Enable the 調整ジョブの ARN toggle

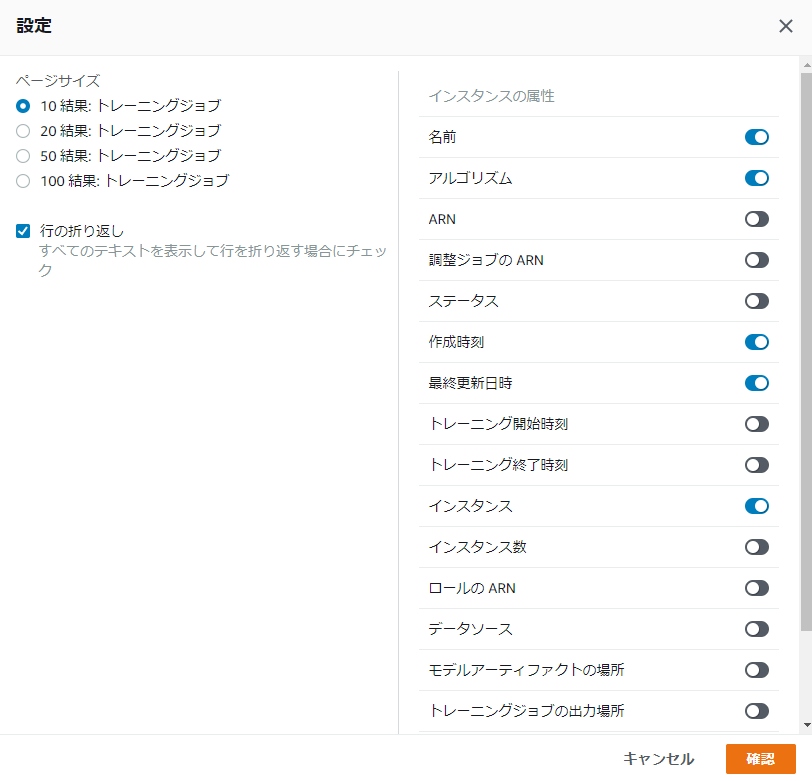(757, 260)
